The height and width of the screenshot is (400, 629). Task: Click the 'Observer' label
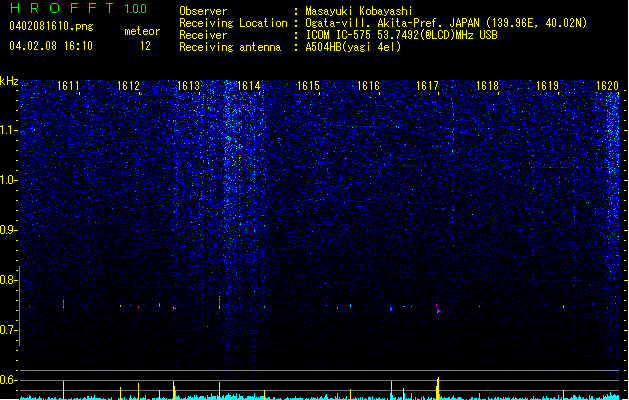(203, 11)
